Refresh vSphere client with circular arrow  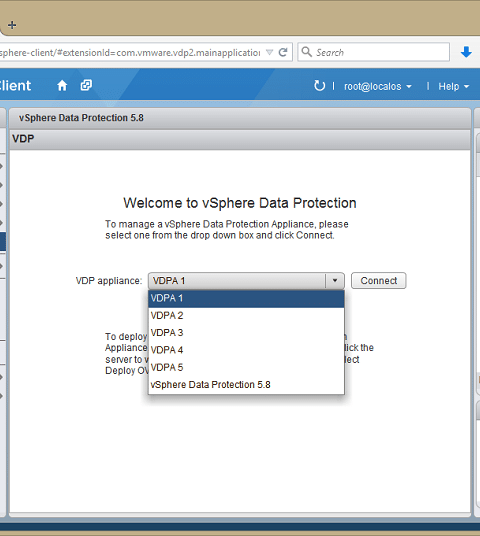319,85
